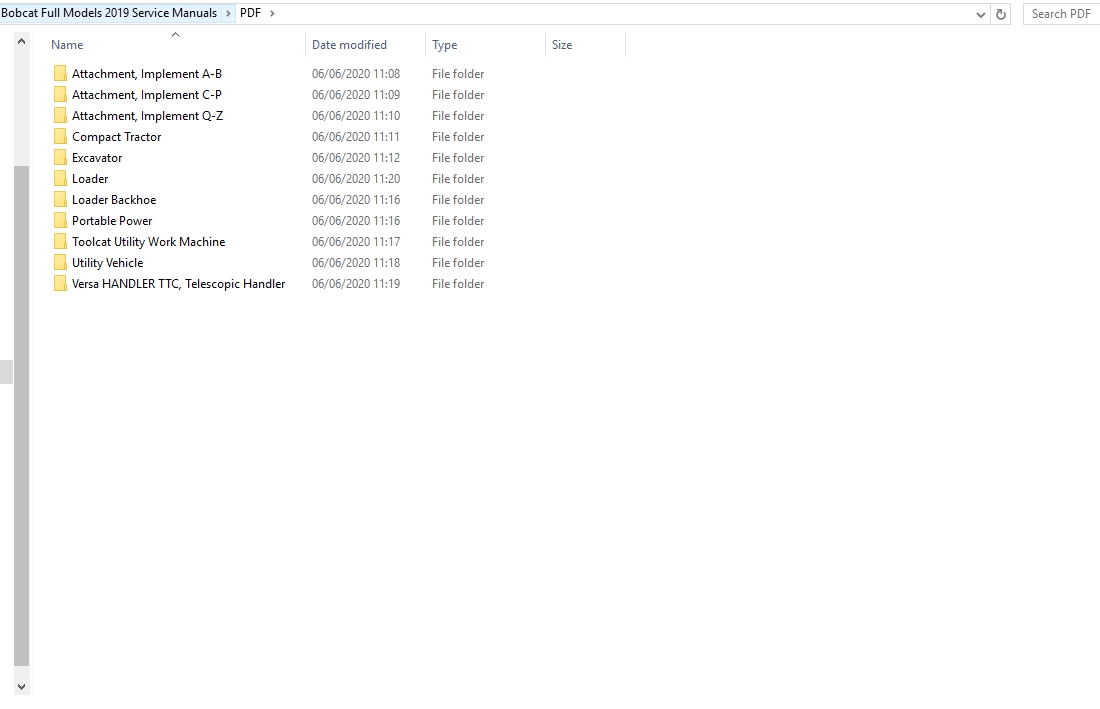This screenshot has width=1100, height=709.
Task: Click the Versa HANDLER TTC folder icon
Action: click(x=60, y=284)
